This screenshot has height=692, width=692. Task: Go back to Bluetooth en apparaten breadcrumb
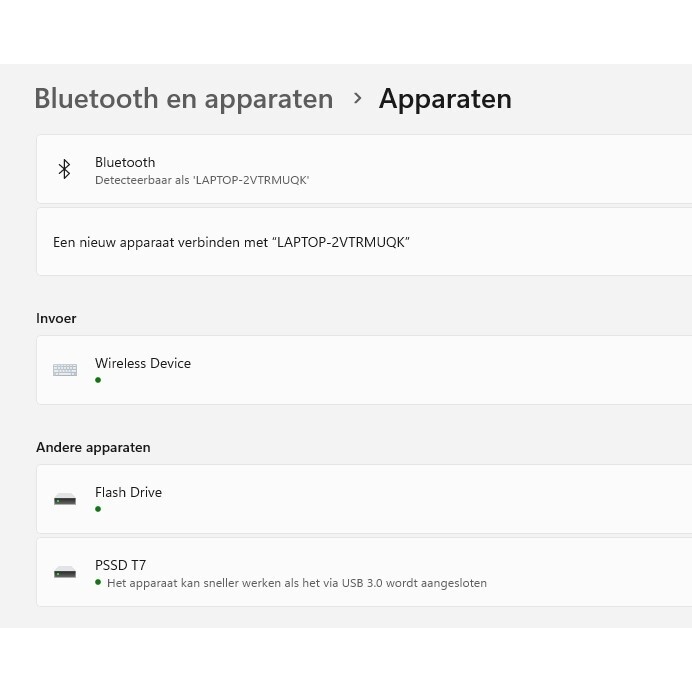184,99
